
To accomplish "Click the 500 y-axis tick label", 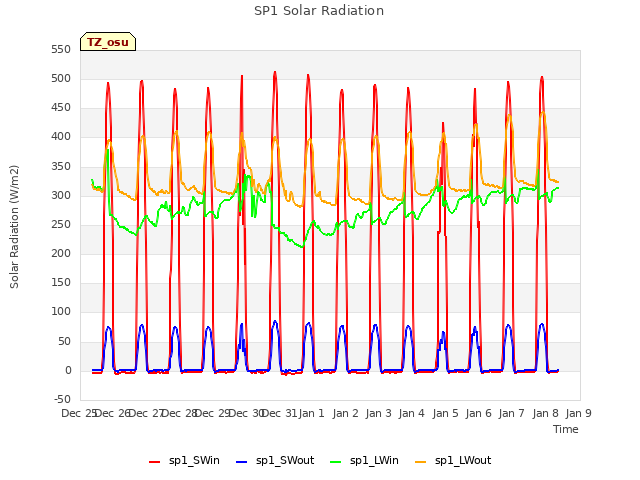I will pos(61,78).
